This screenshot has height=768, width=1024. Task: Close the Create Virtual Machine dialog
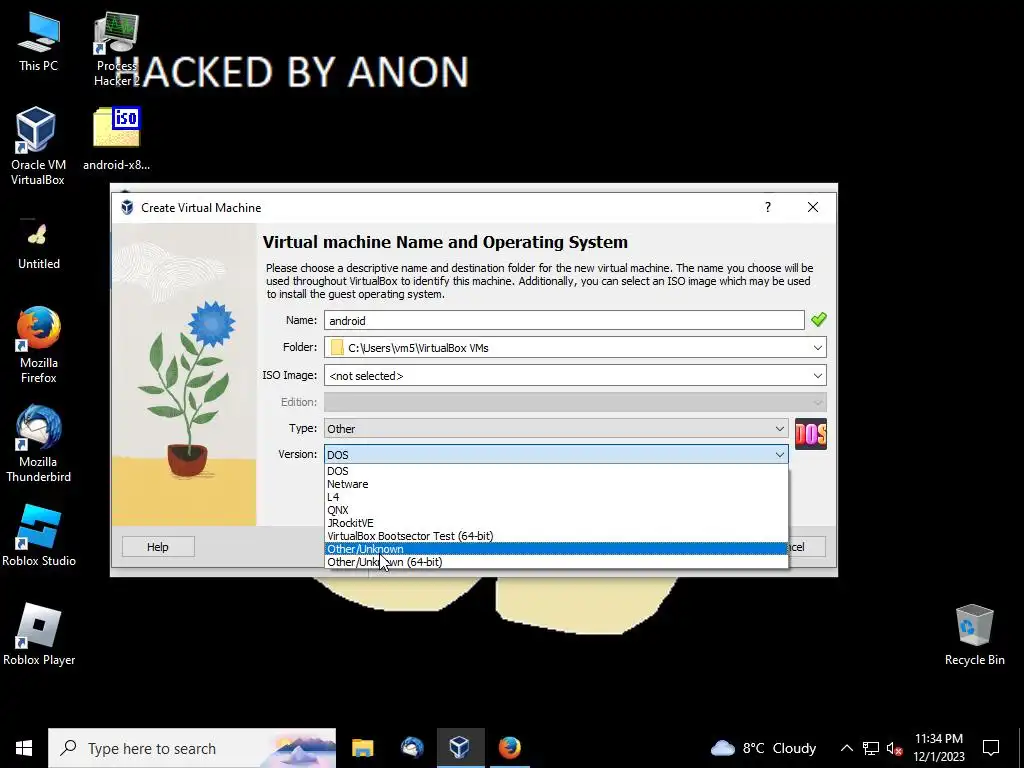[812, 207]
